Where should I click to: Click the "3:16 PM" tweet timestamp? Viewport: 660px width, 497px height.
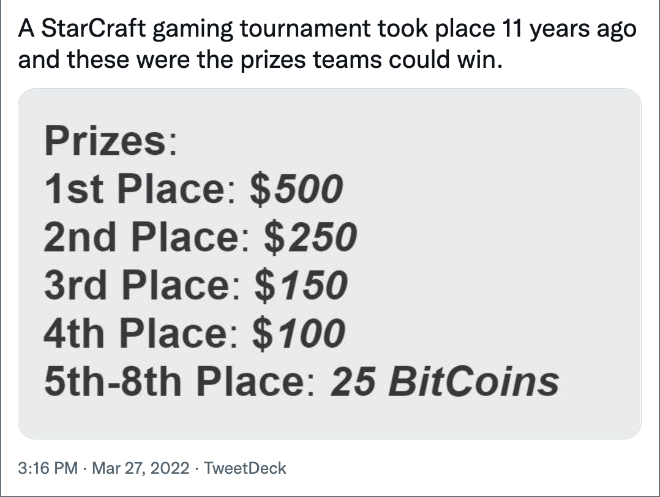[45, 467]
